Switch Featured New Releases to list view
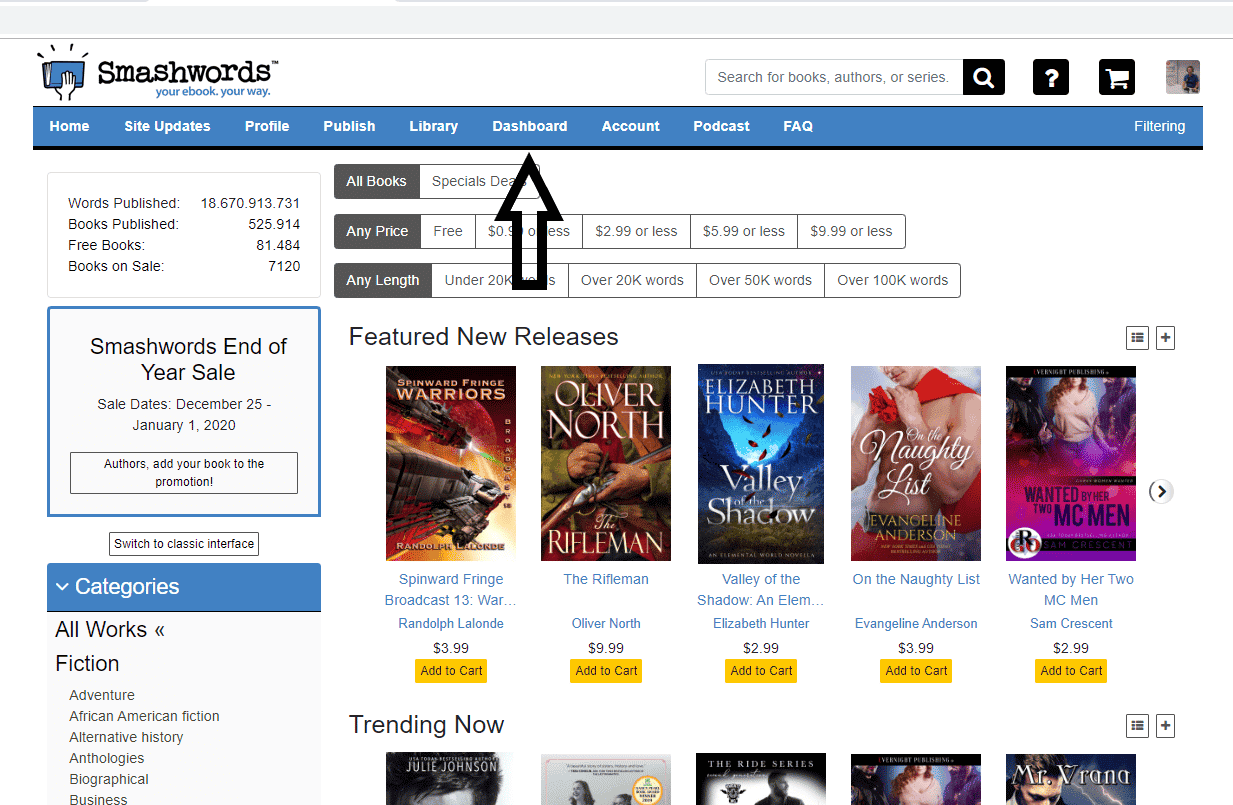Image resolution: width=1233 pixels, height=805 pixels. 1137,338
